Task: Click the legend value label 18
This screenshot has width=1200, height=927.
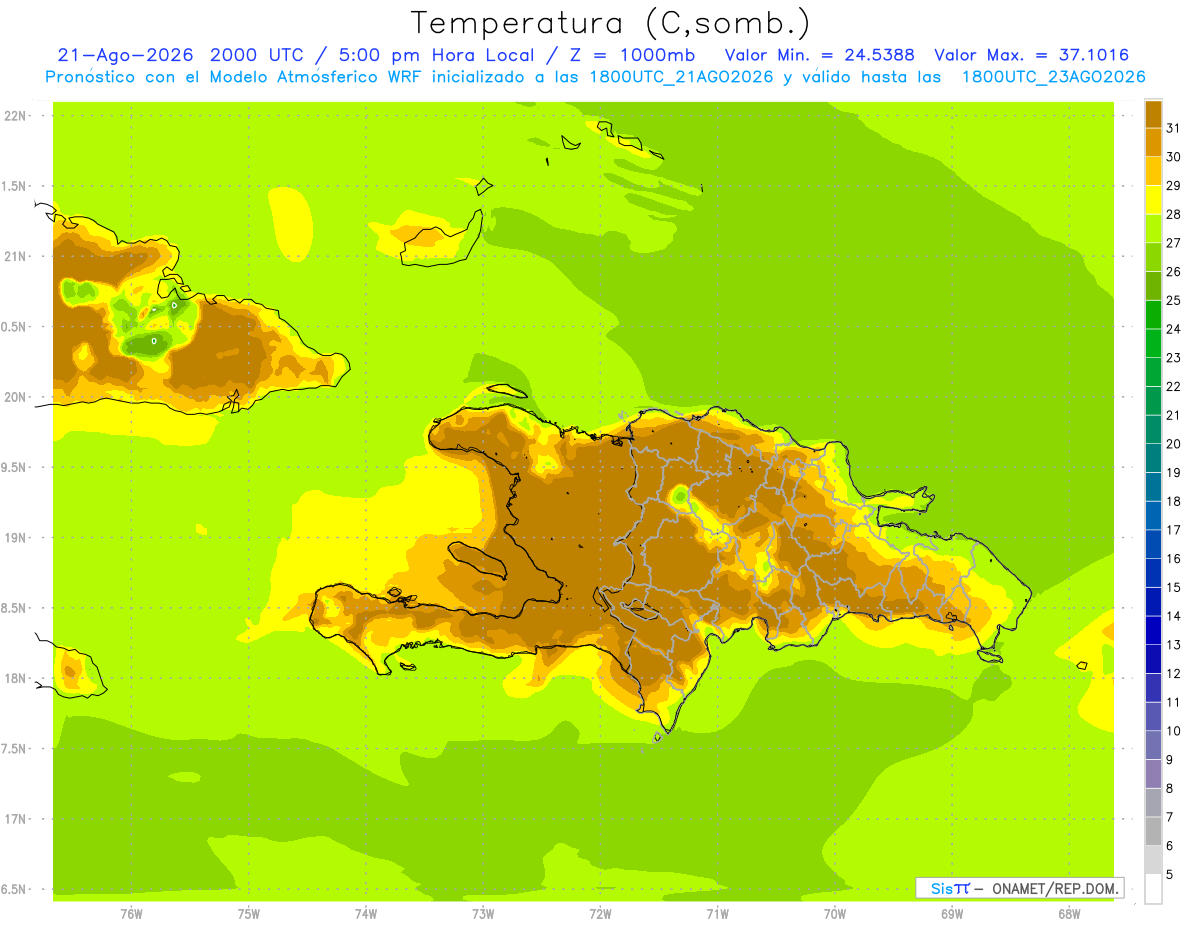Action: click(1173, 501)
